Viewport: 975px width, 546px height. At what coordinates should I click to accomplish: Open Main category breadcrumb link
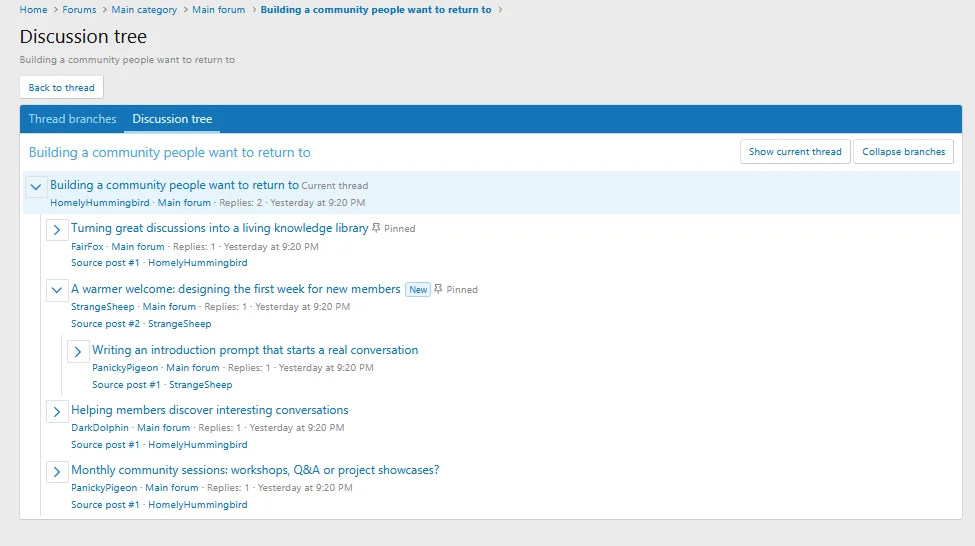tap(144, 10)
